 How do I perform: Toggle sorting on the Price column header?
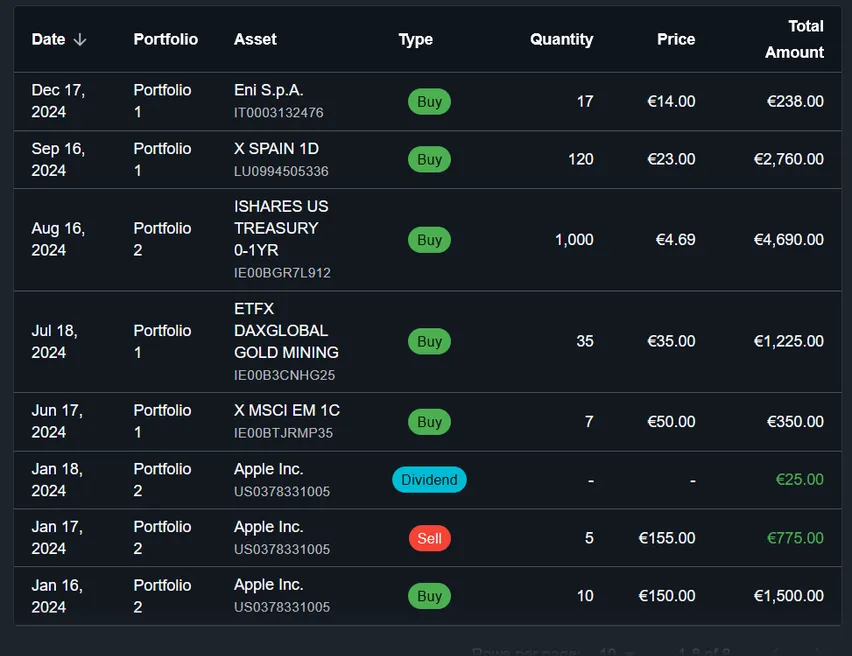(x=676, y=39)
